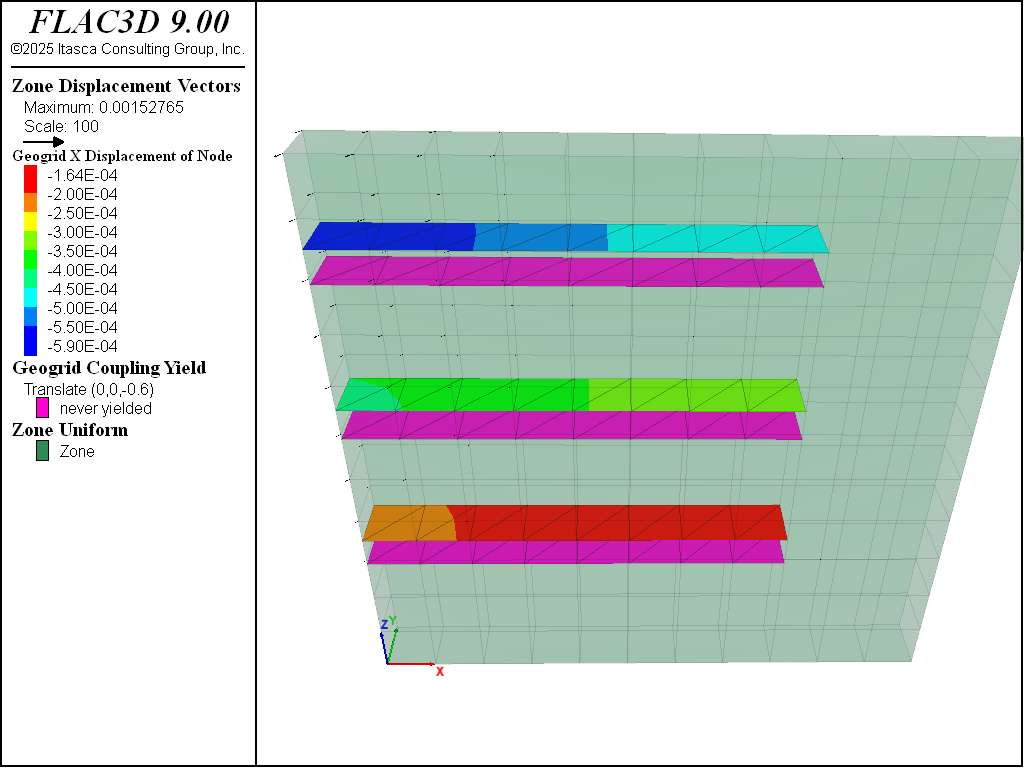Select the red legend color band

[31, 179]
